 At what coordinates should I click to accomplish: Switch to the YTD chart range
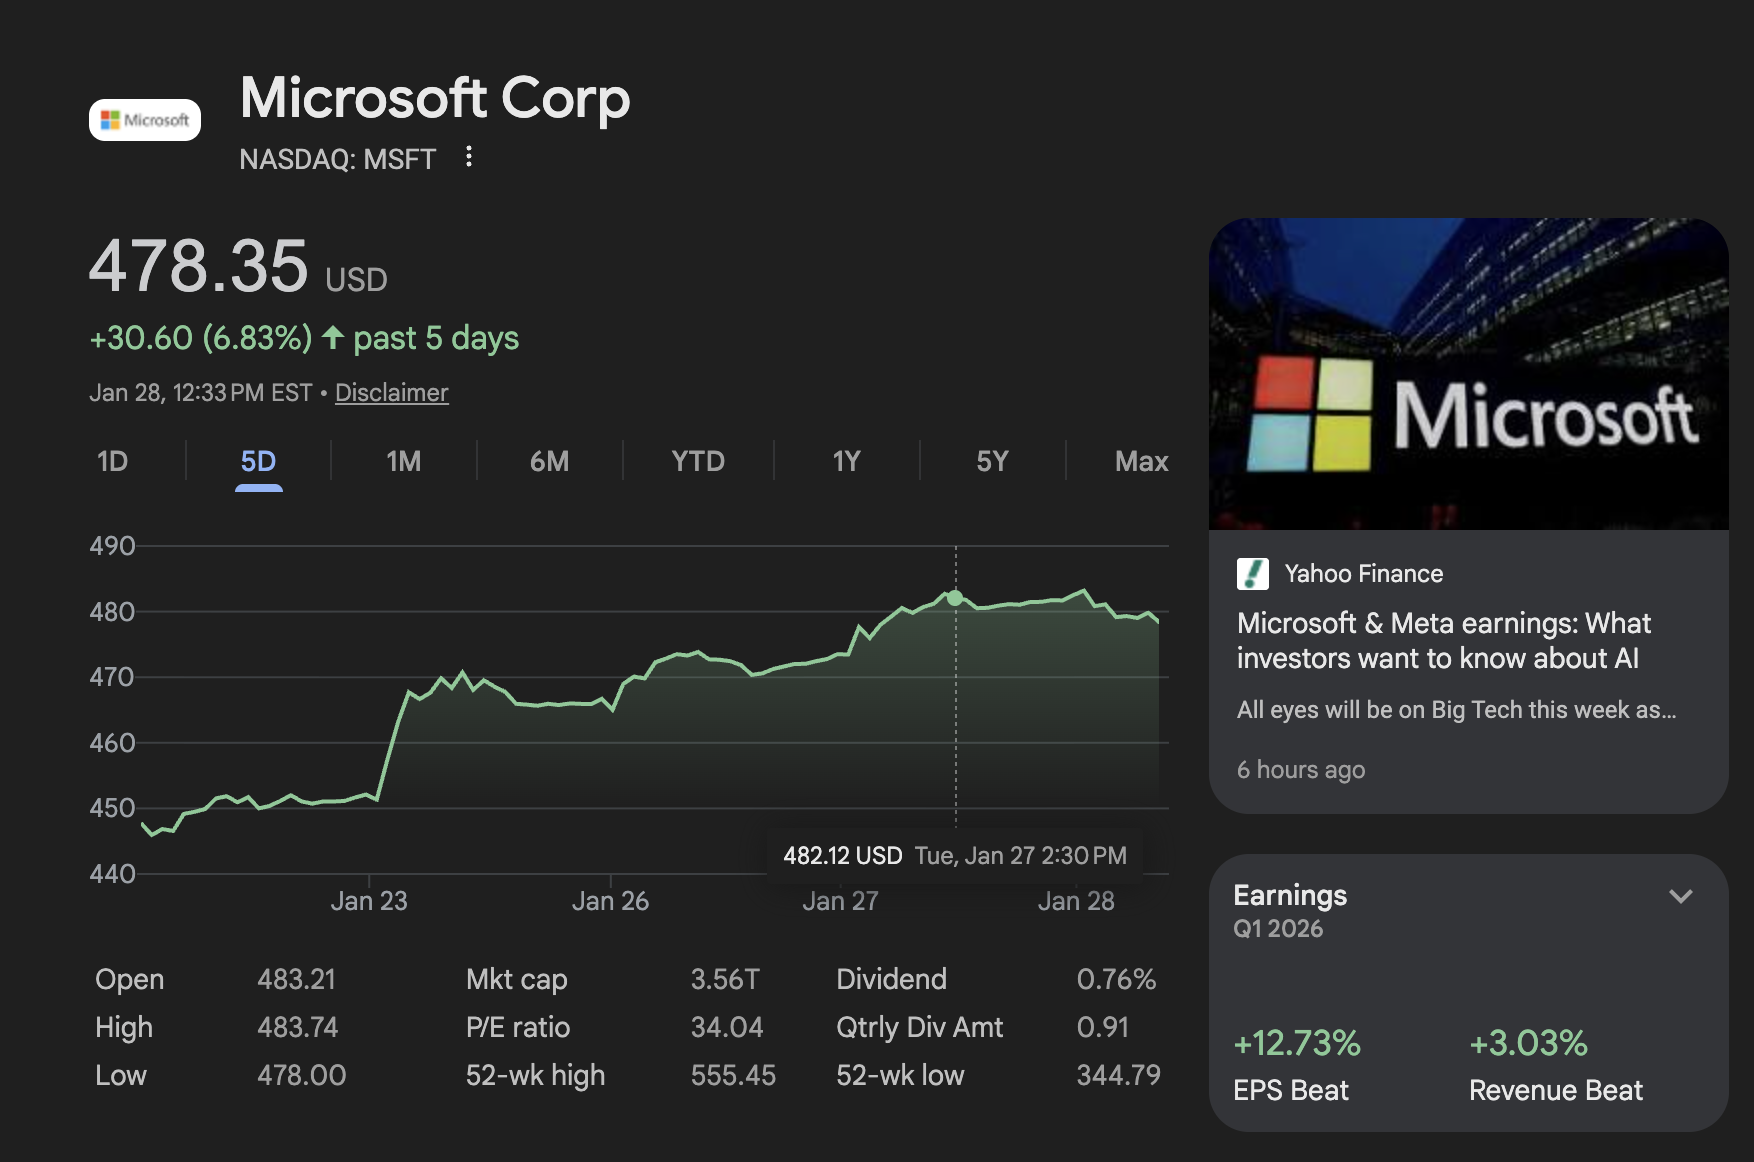[697, 461]
